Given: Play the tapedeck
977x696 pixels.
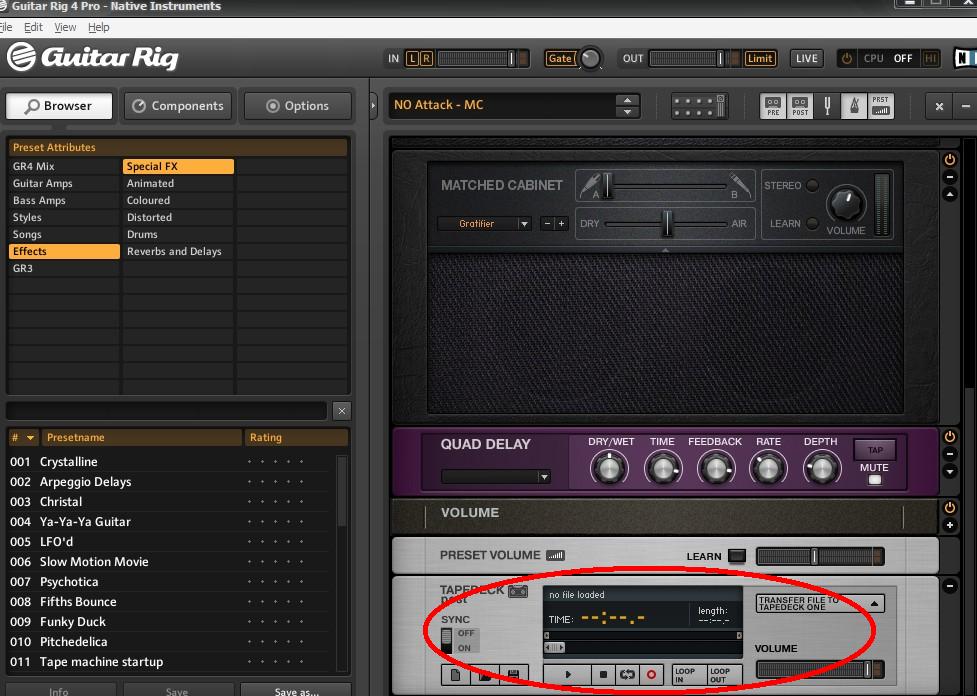Looking at the screenshot, I should 568,674.
